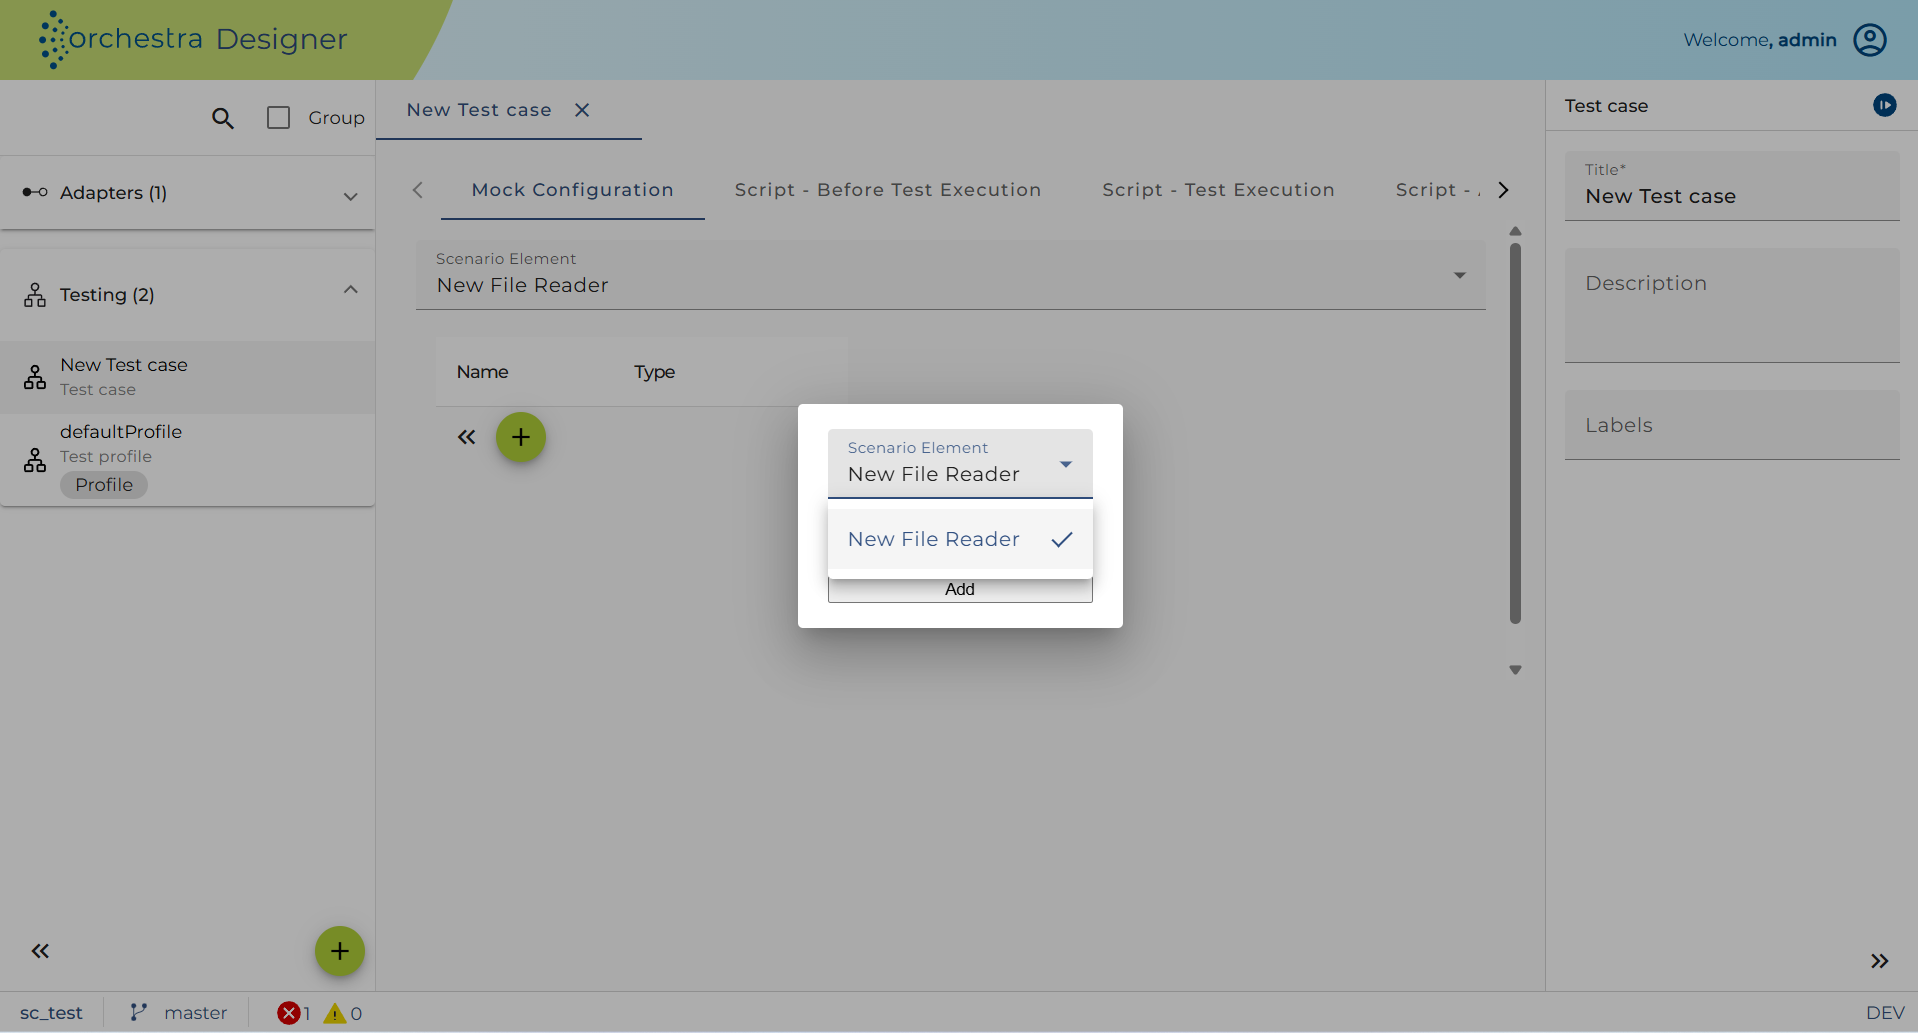The width and height of the screenshot is (1918, 1033).
Task: Open the admin user profile icon
Action: 1869,40
